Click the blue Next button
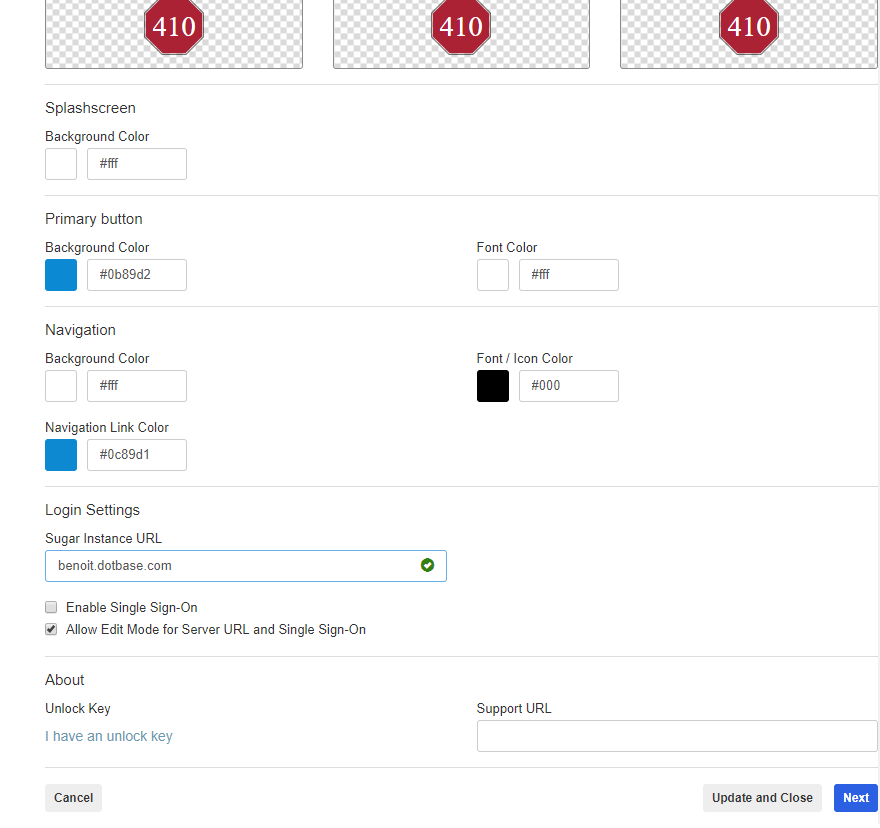Viewport: 880px width, 828px height. pyautogui.click(x=855, y=798)
